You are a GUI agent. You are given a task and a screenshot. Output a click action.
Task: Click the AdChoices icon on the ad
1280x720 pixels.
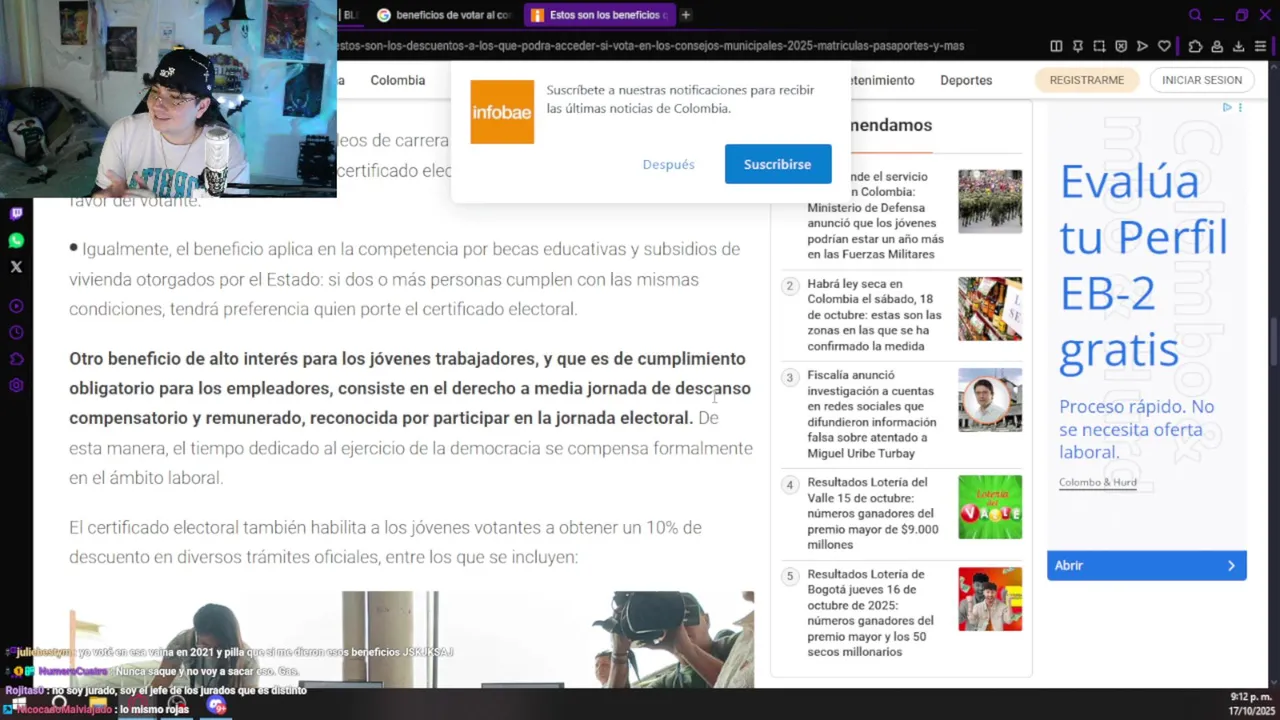click(1227, 107)
